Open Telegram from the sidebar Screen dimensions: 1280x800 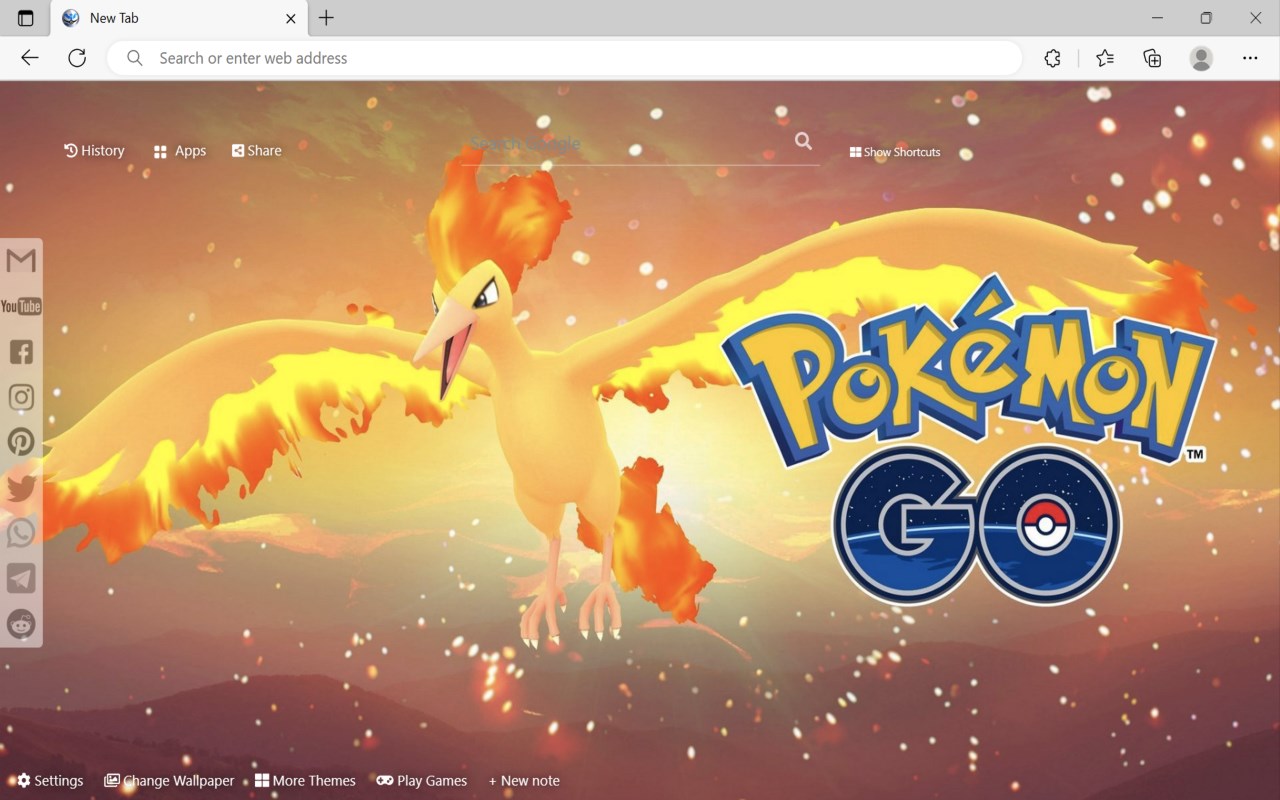point(21,578)
